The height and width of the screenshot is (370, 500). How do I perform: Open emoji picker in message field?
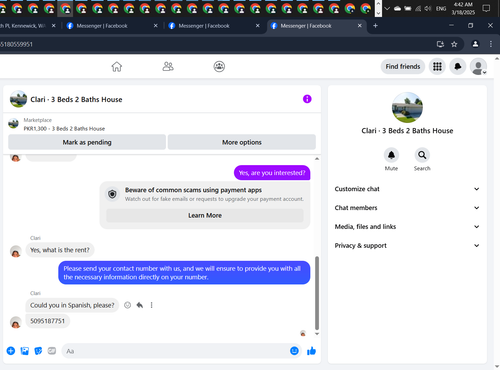294,351
